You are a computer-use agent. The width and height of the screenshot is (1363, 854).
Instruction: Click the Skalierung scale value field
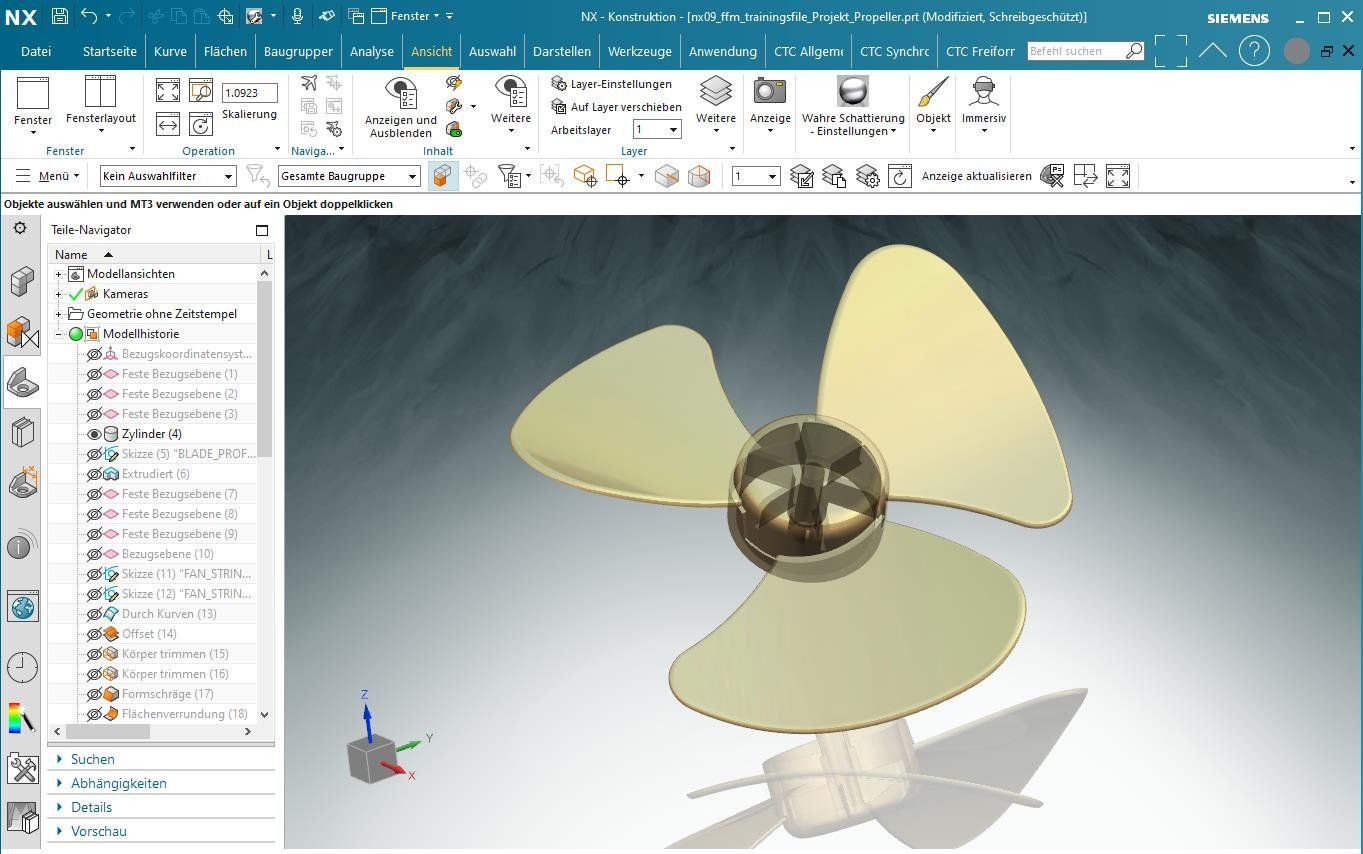[x=249, y=93]
